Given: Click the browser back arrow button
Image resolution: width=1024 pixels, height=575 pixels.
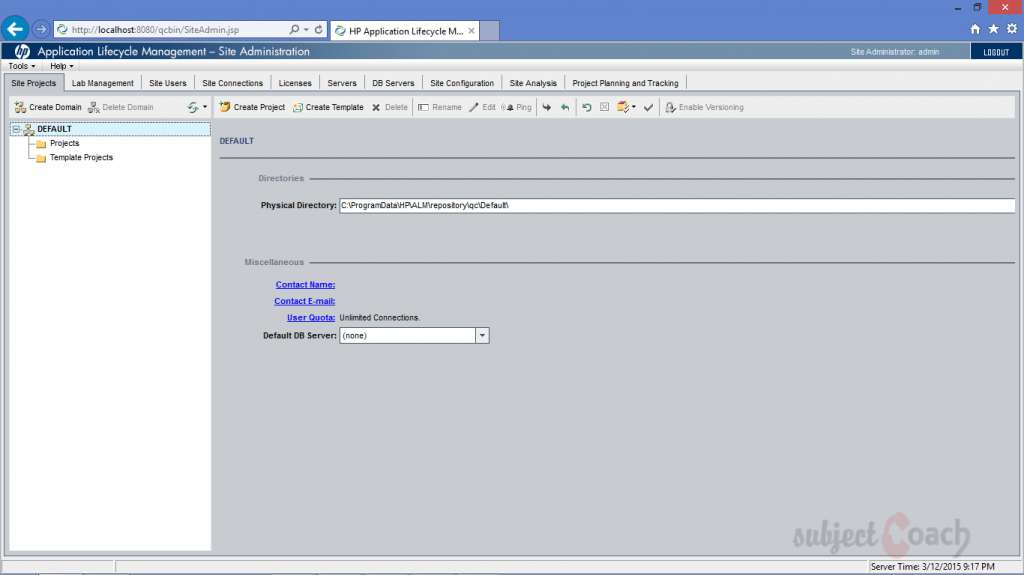Looking at the screenshot, I should 14,29.
